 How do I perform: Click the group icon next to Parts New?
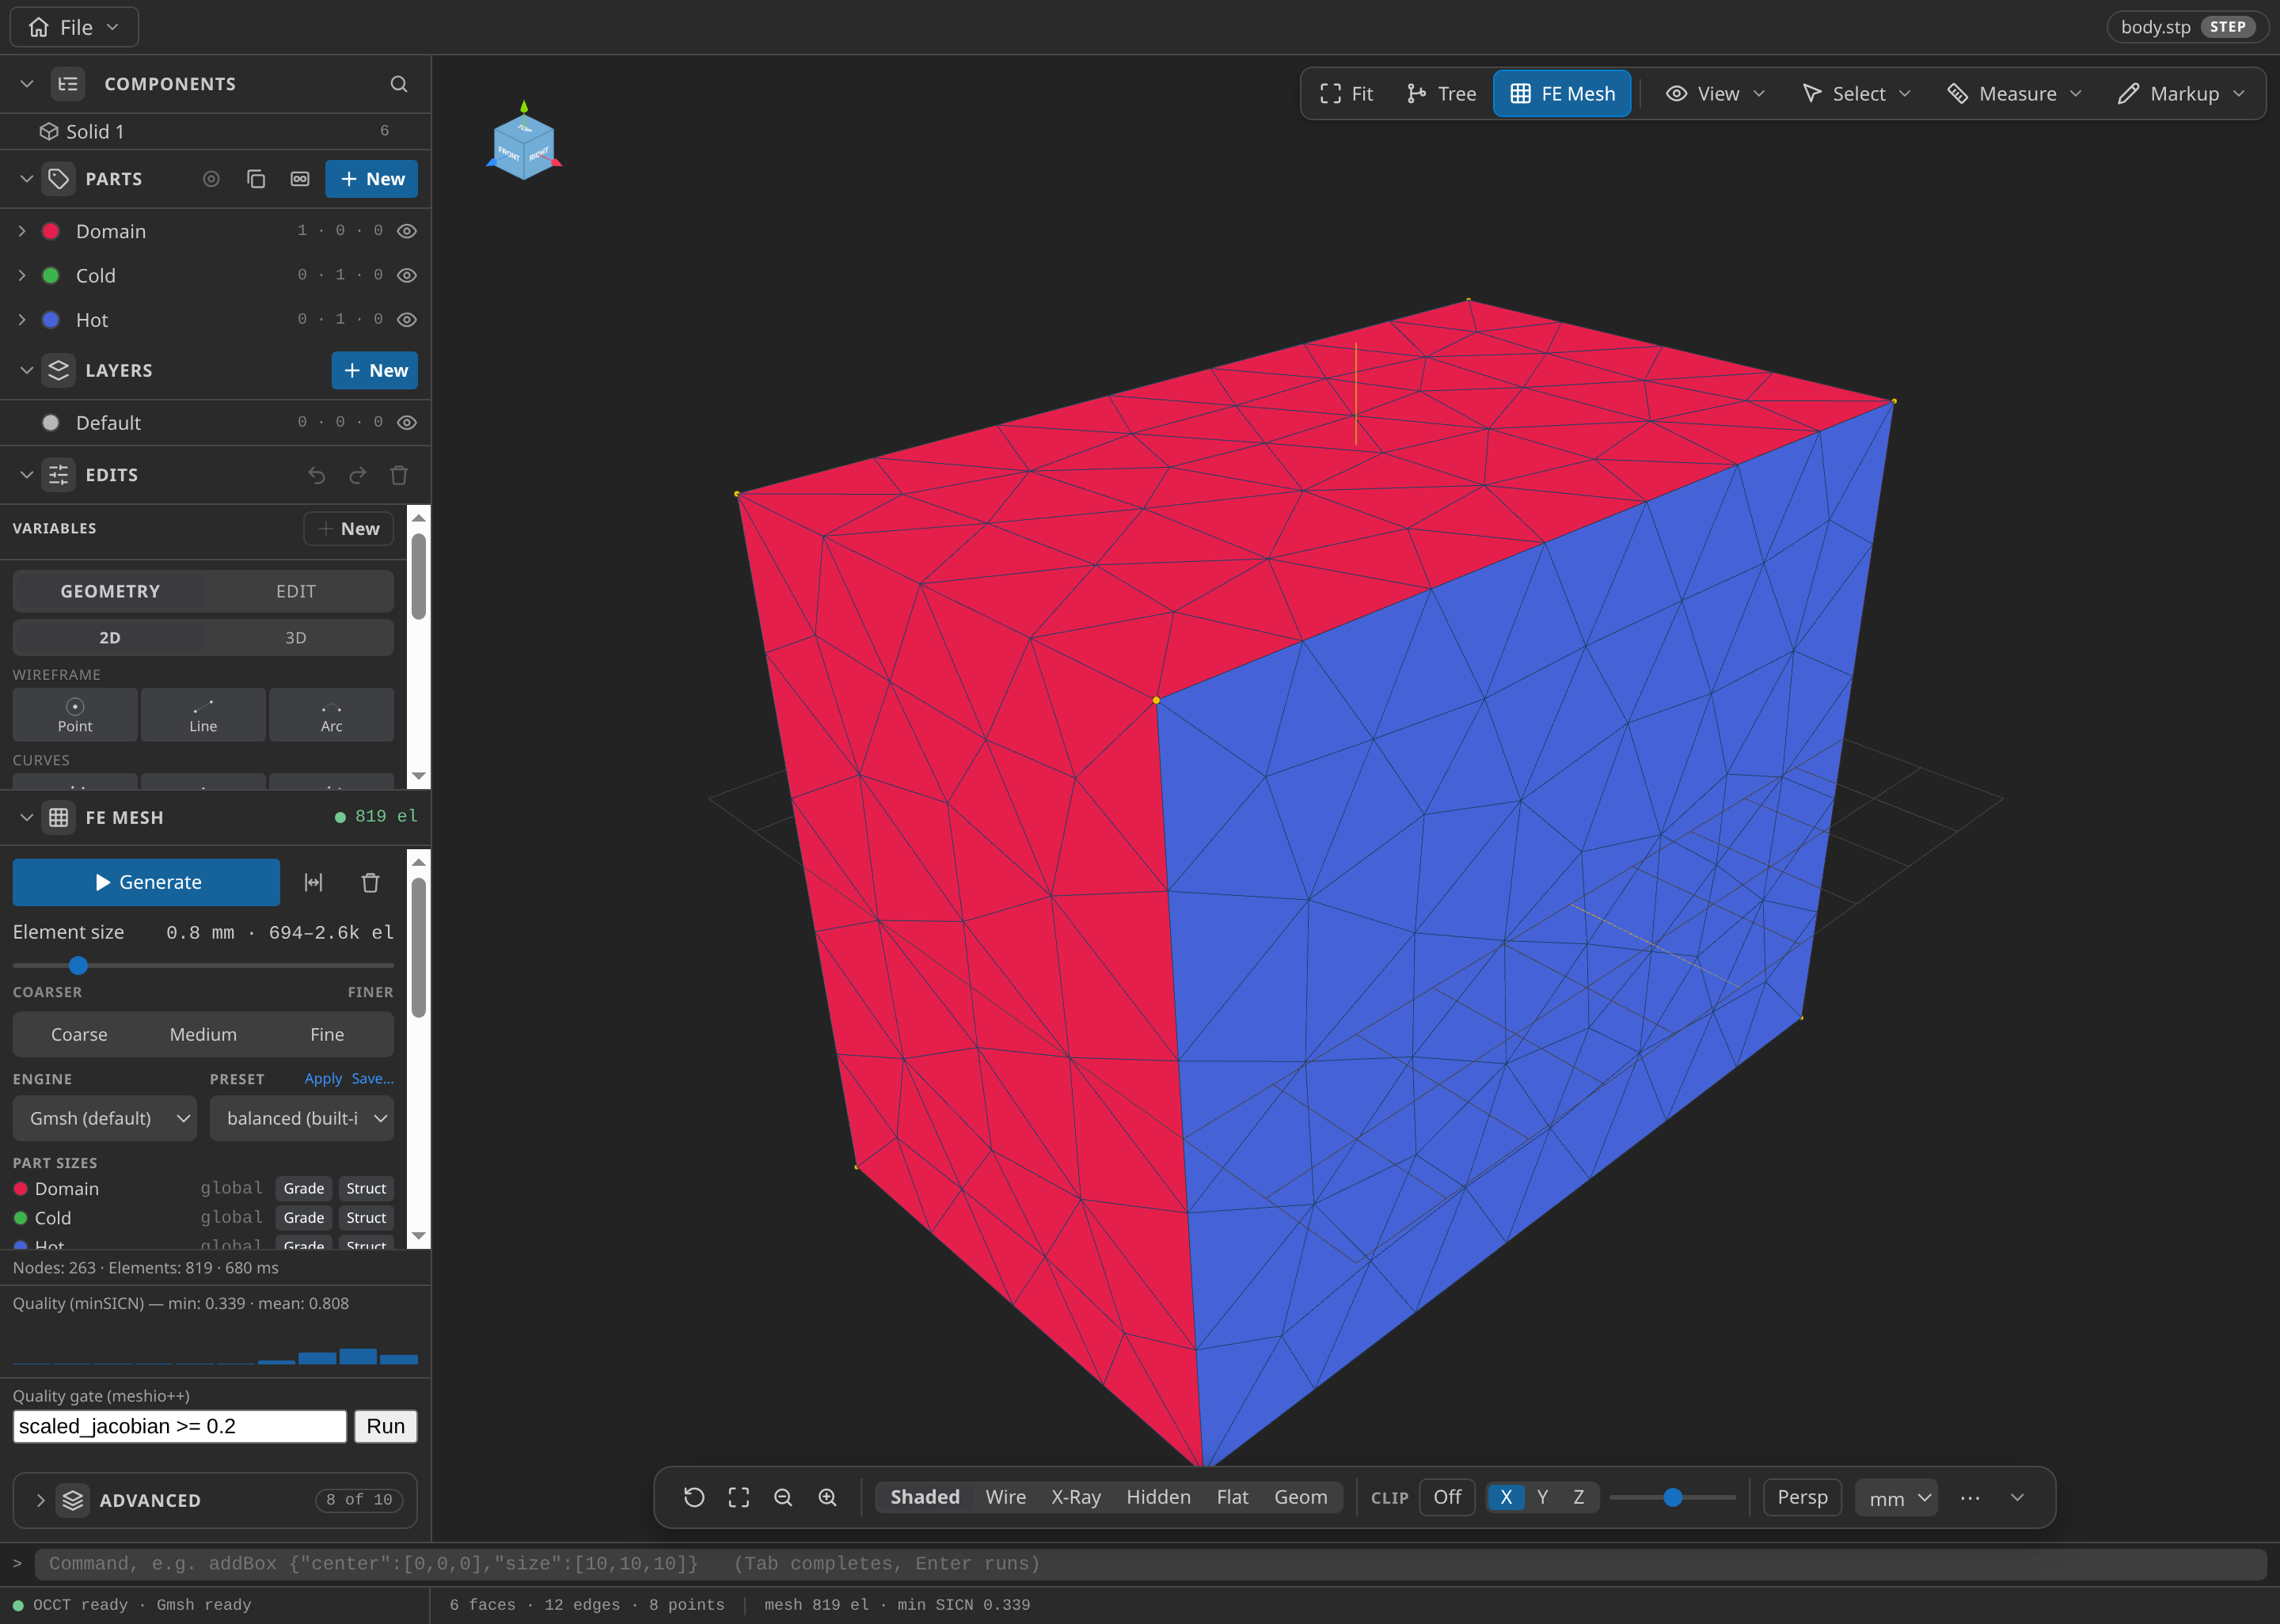[x=300, y=179]
